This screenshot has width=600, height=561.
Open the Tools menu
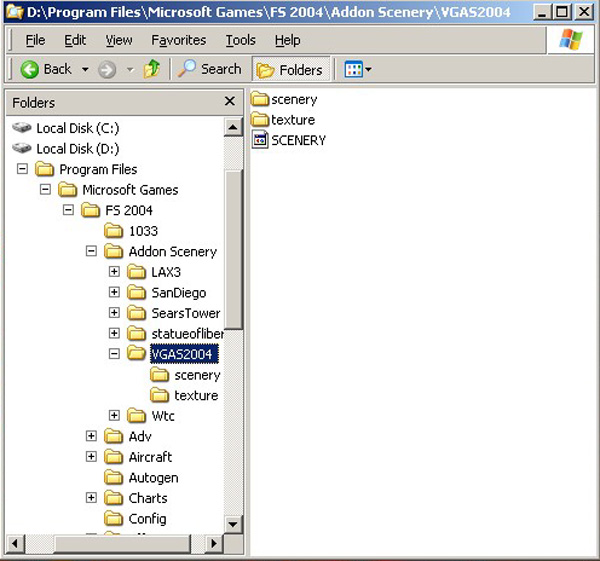[240, 40]
